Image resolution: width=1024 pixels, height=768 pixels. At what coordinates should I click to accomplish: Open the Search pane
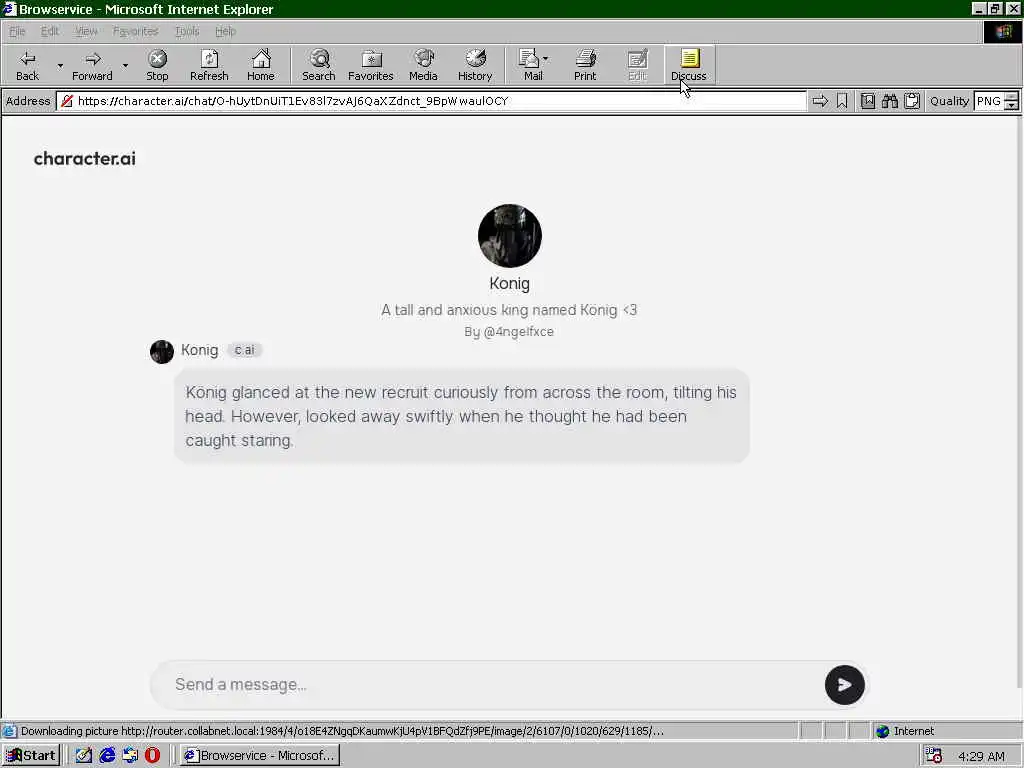319,65
